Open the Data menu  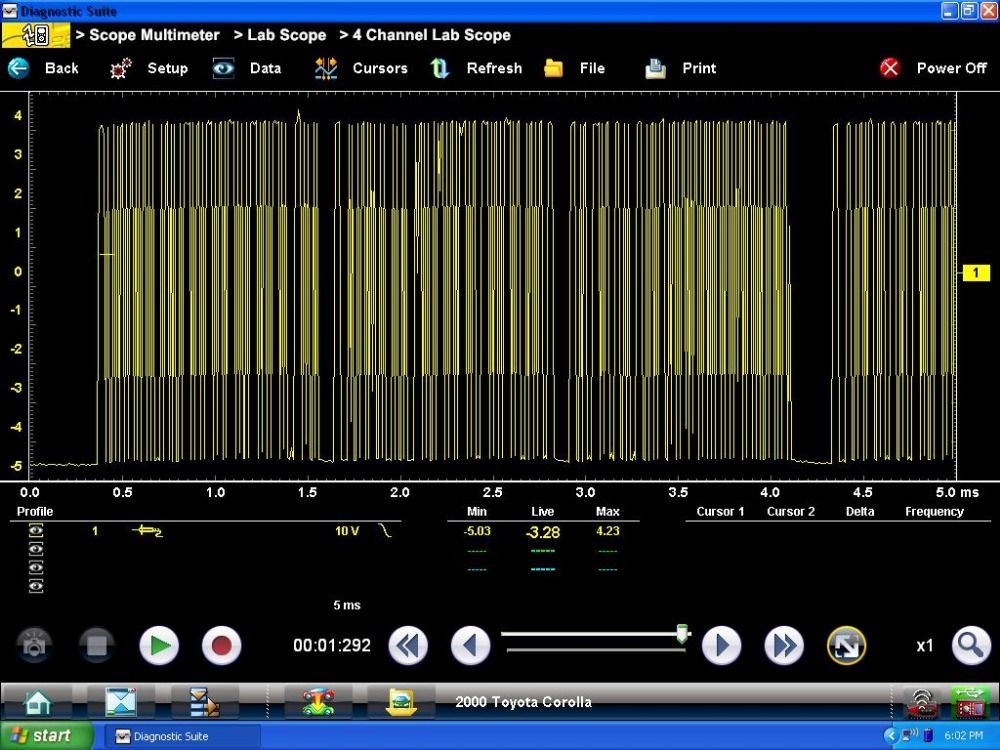265,69
